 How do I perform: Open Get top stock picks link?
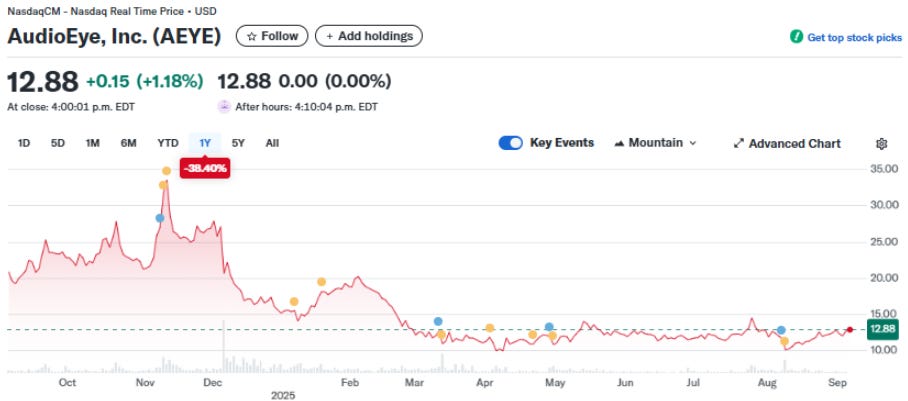click(x=854, y=37)
